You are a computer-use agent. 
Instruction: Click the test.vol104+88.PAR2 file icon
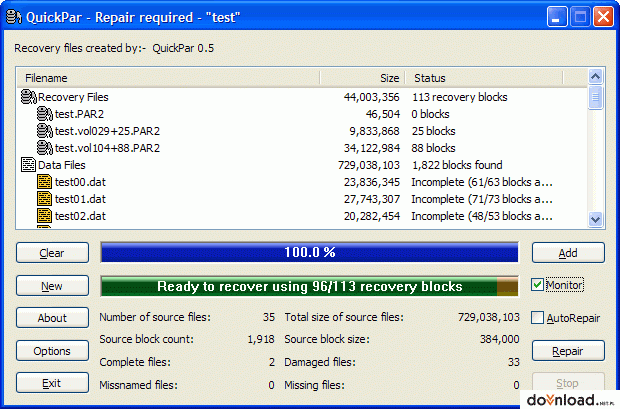tap(45, 148)
